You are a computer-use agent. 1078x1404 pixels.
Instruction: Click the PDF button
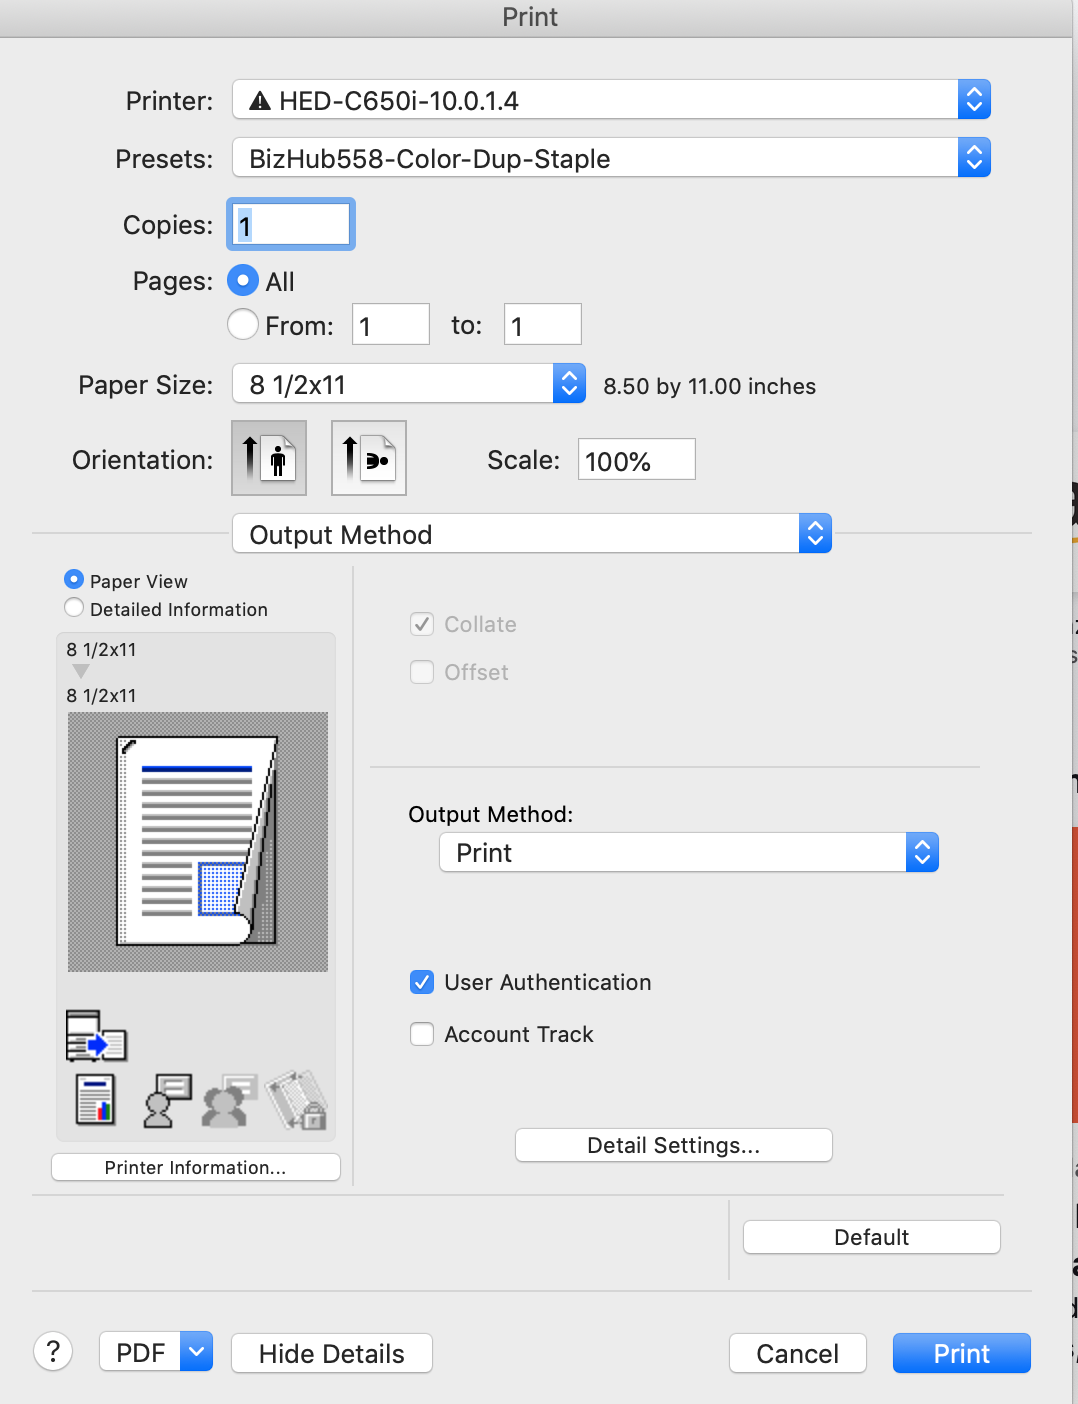(141, 1352)
